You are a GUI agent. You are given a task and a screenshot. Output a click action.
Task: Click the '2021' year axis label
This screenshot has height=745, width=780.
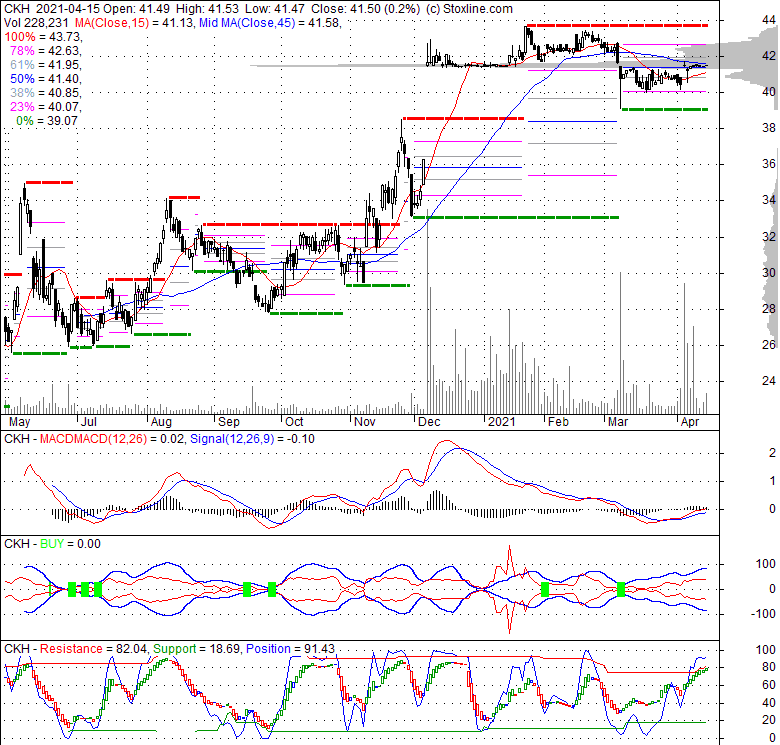tap(501, 422)
